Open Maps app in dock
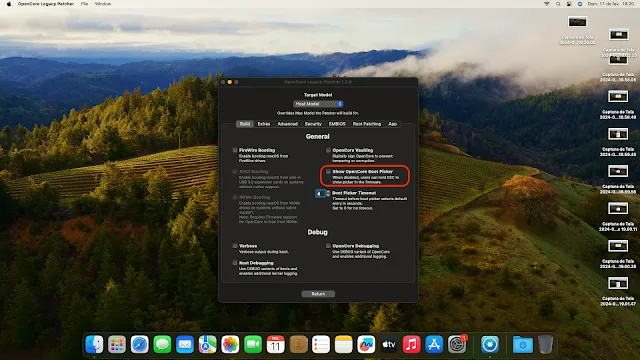Viewport: 640px width, 360px height. pyautogui.click(x=208, y=344)
